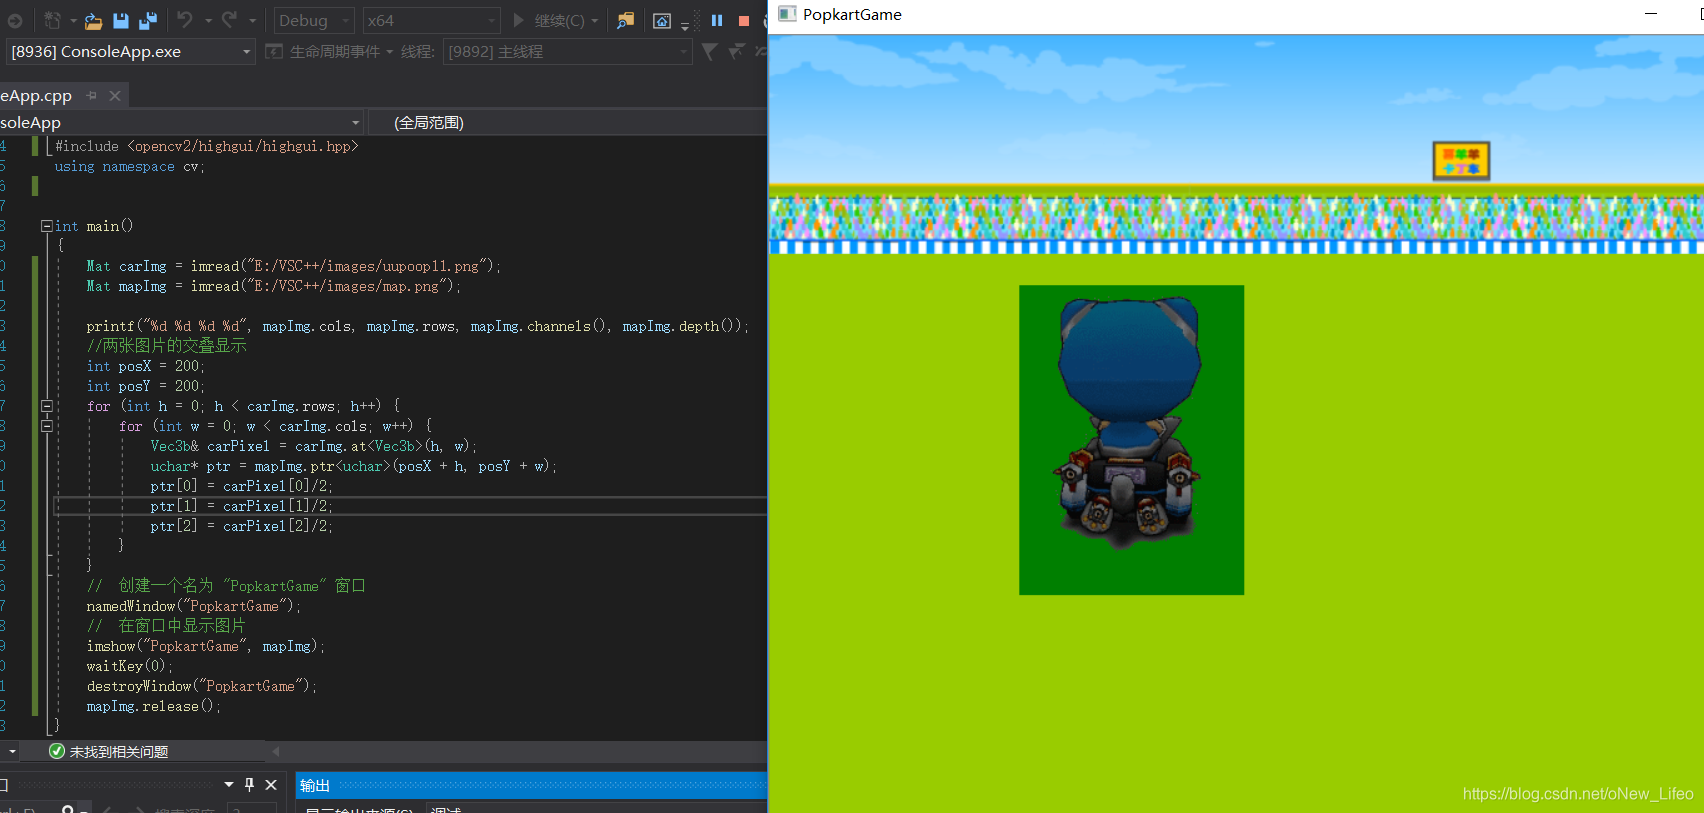Click the 'int posY = 200;' line

click(145, 386)
